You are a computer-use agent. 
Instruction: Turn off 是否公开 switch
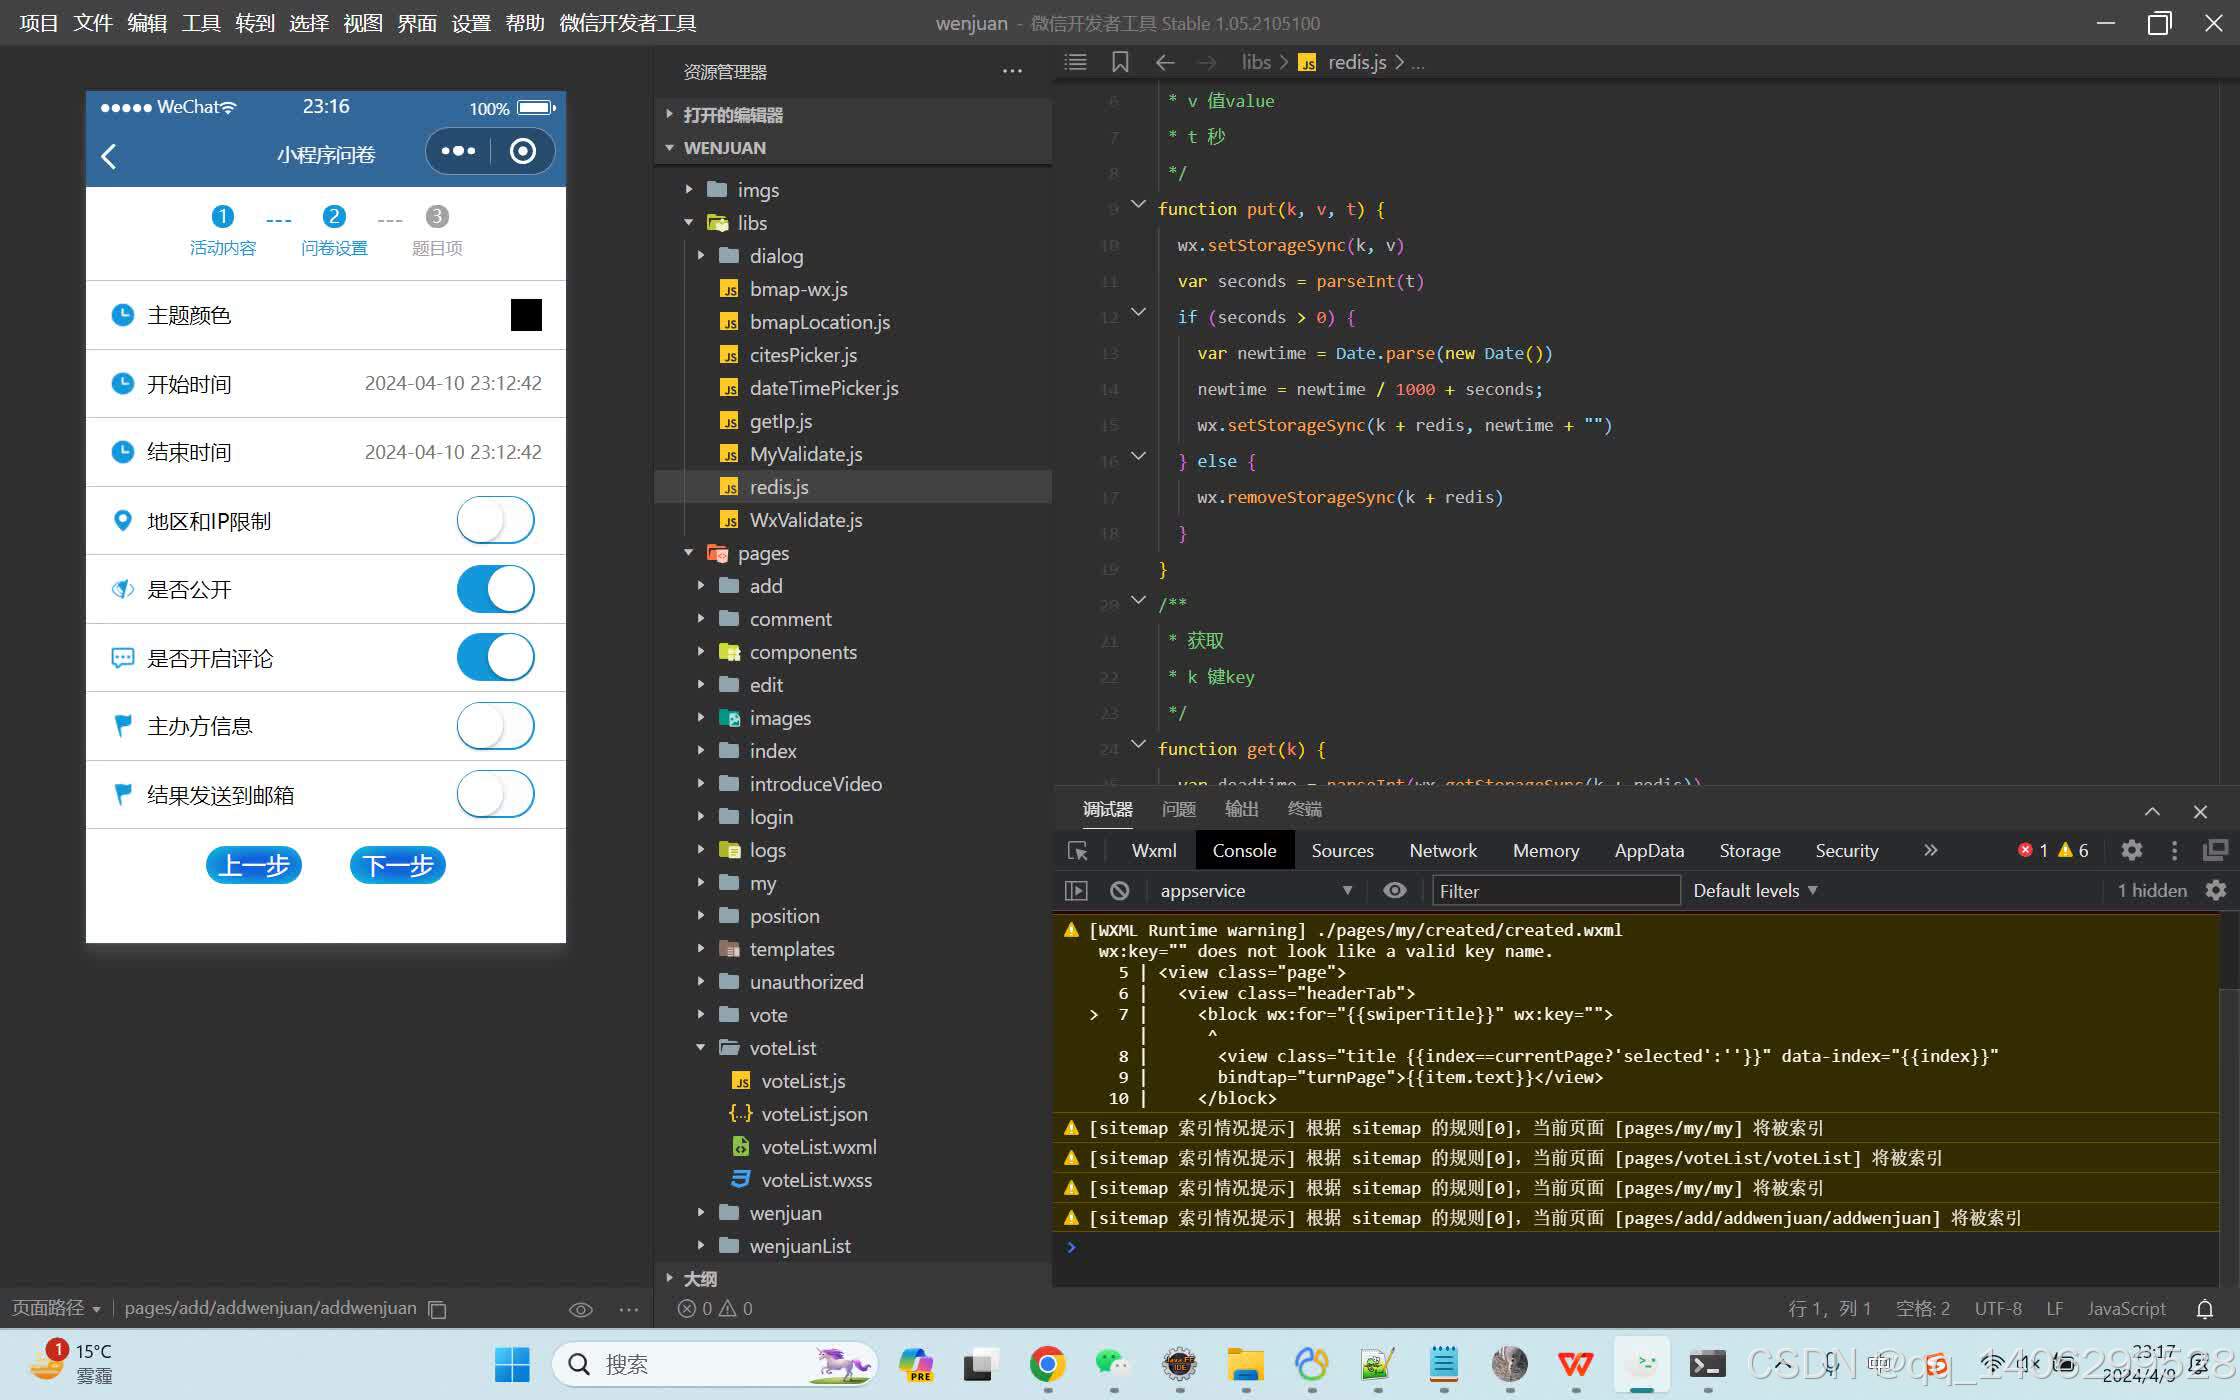click(495, 589)
